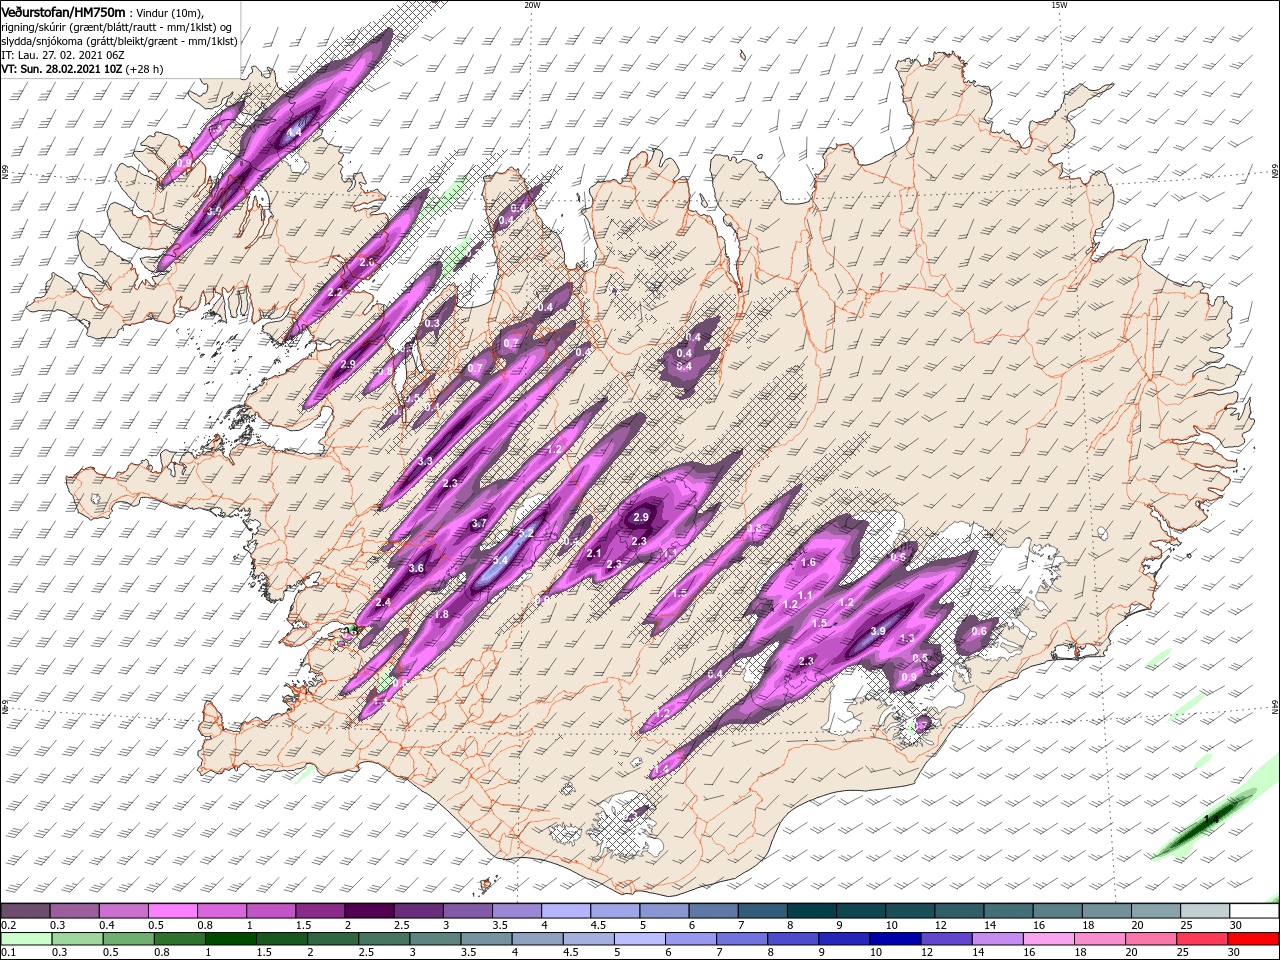Screen dimensions: 1280x960
Task: Click the Veðurstofan/HM750m title text
Action: pyautogui.click(x=63, y=12)
